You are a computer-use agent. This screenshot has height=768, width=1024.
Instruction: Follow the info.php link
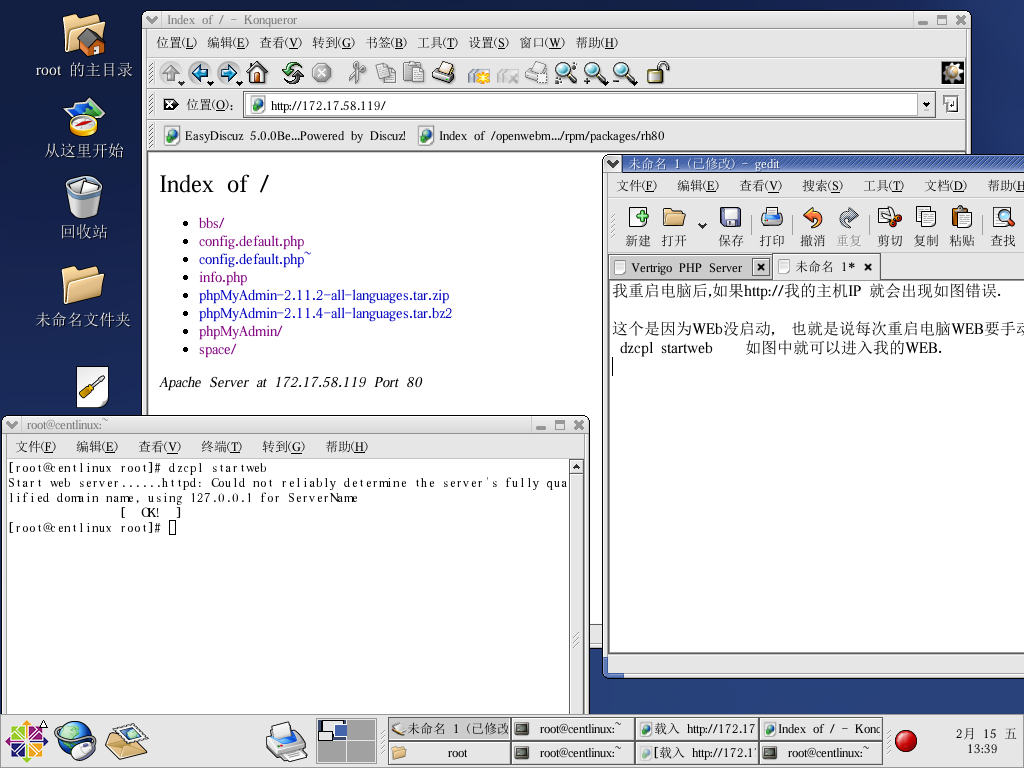(x=223, y=277)
